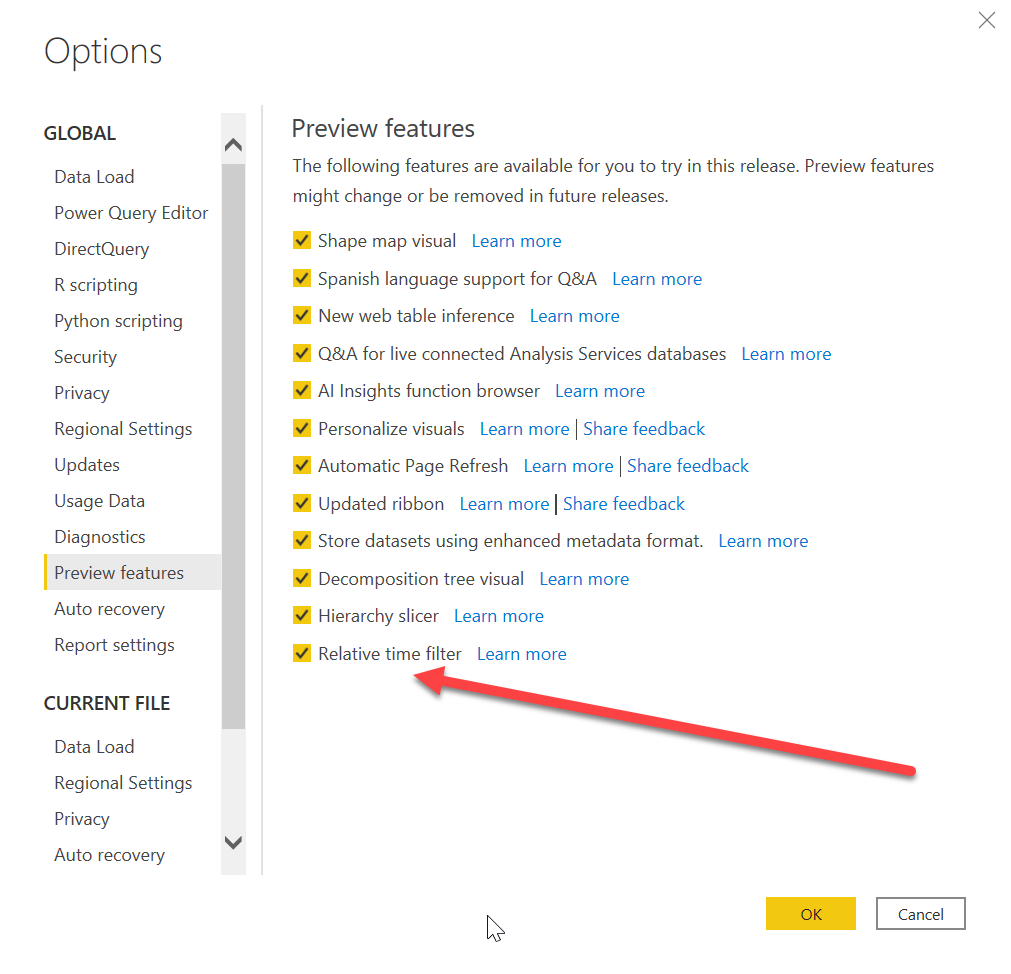Click Cancel to discard changes
The width and height of the screenshot is (1011, 974).
click(920, 913)
